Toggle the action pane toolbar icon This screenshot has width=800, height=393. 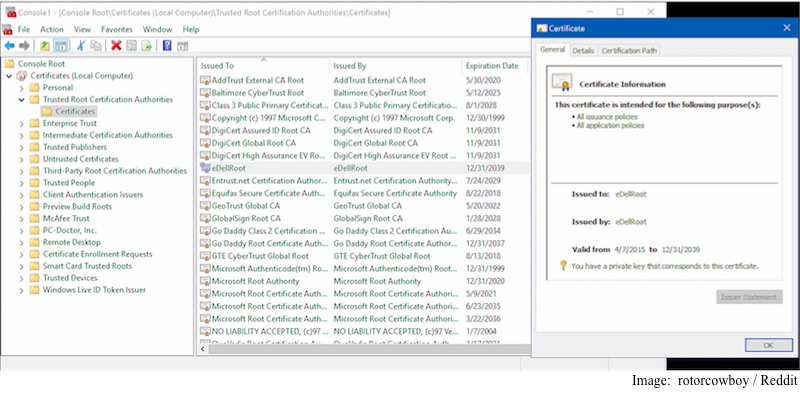(x=182, y=46)
